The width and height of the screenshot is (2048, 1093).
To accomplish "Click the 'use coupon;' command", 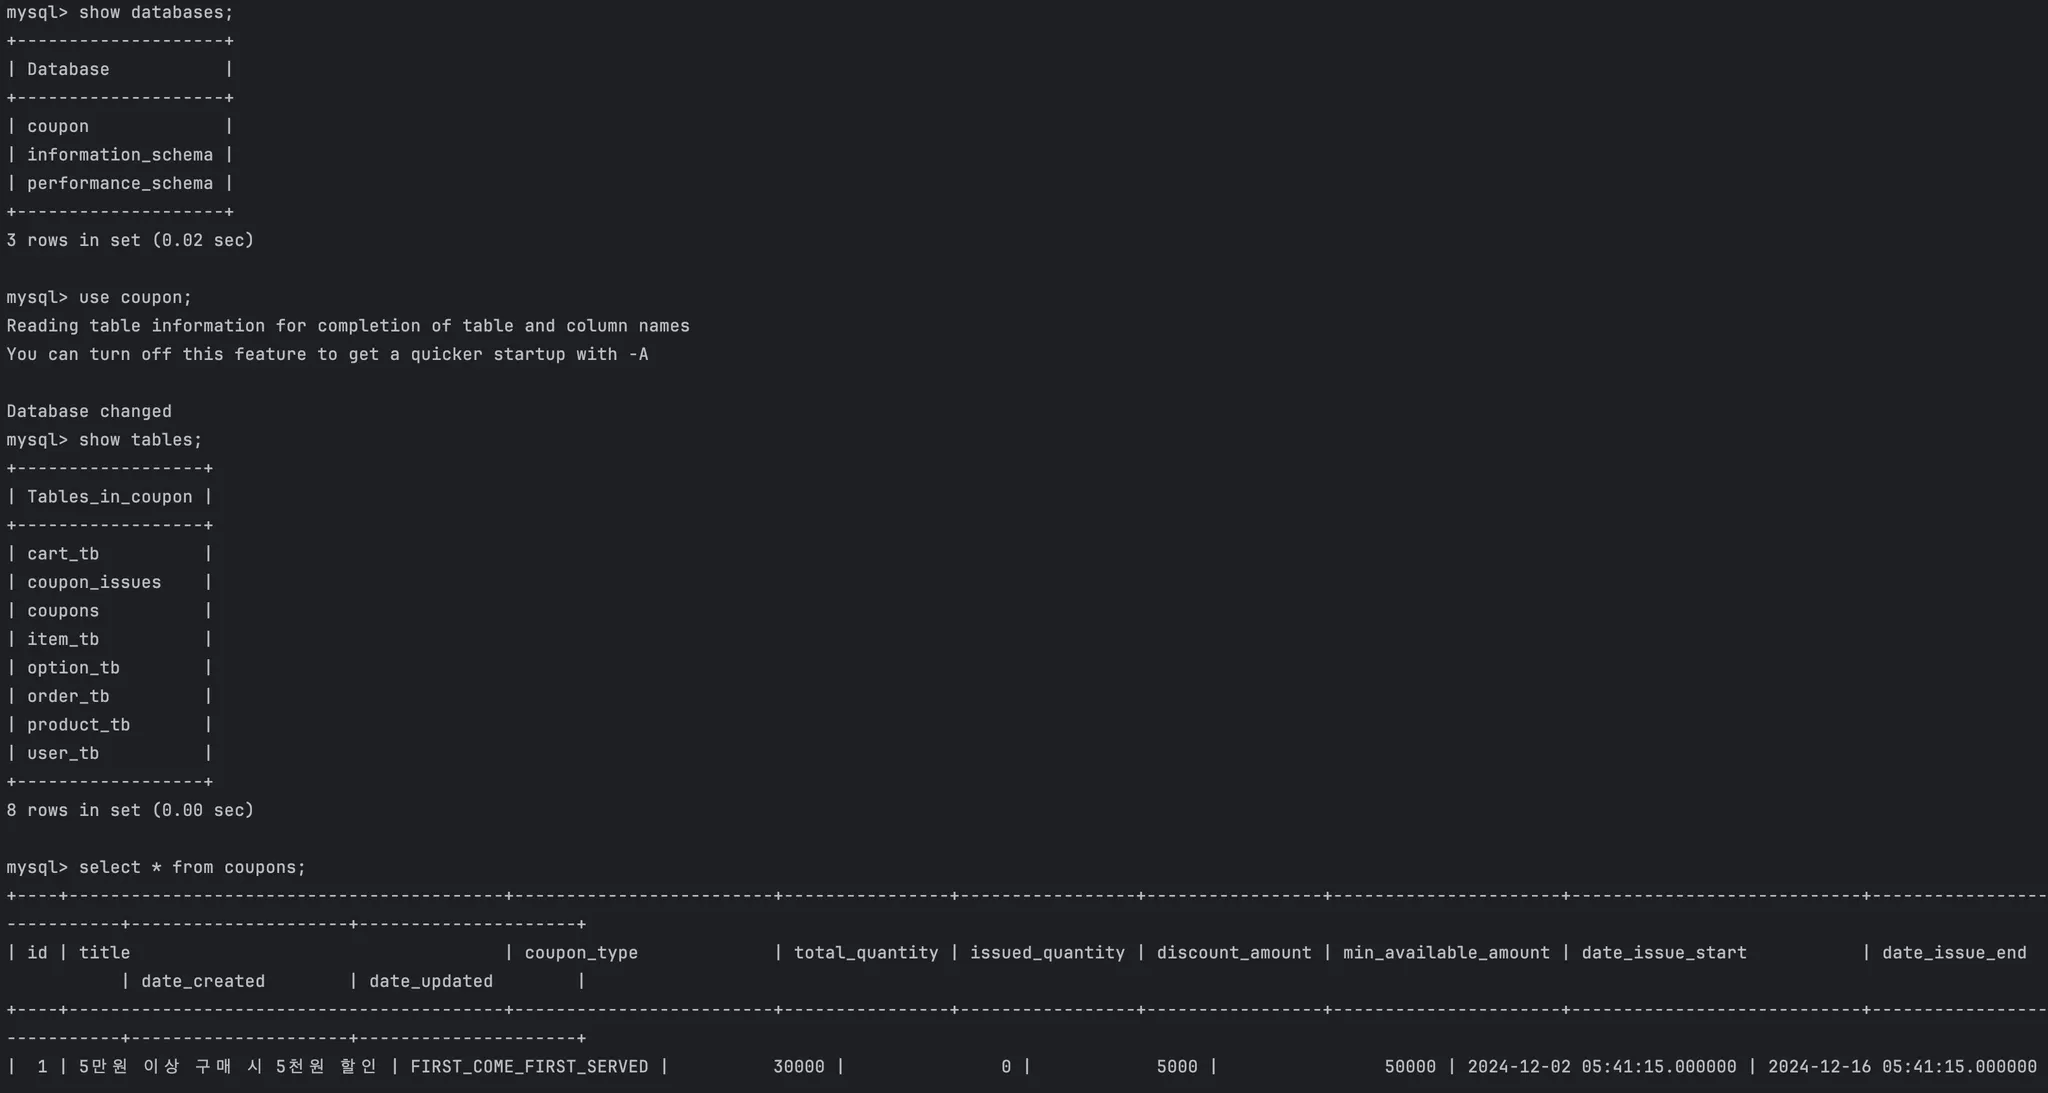I will [x=135, y=298].
